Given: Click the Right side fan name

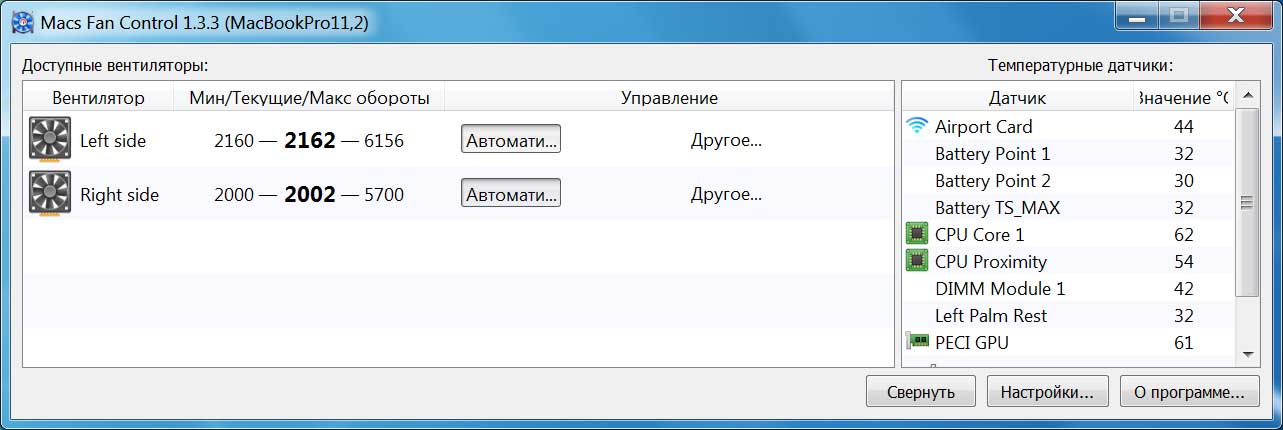Looking at the screenshot, I should (x=119, y=194).
